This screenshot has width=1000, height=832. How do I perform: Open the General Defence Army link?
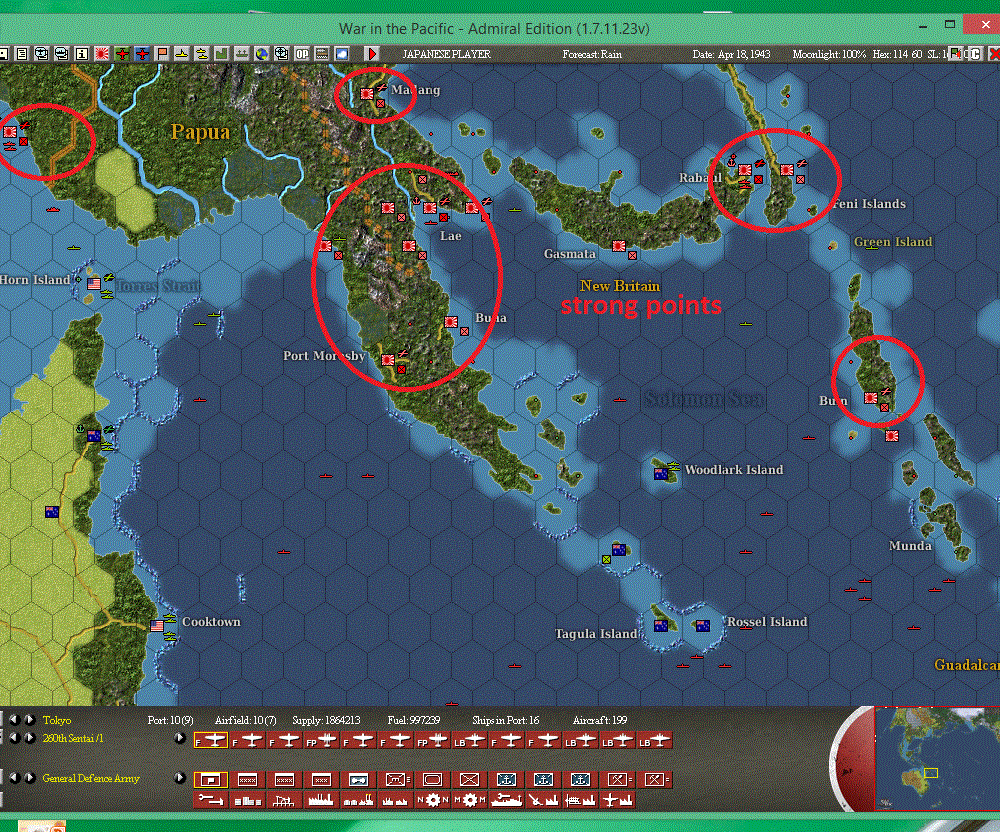(x=91, y=778)
